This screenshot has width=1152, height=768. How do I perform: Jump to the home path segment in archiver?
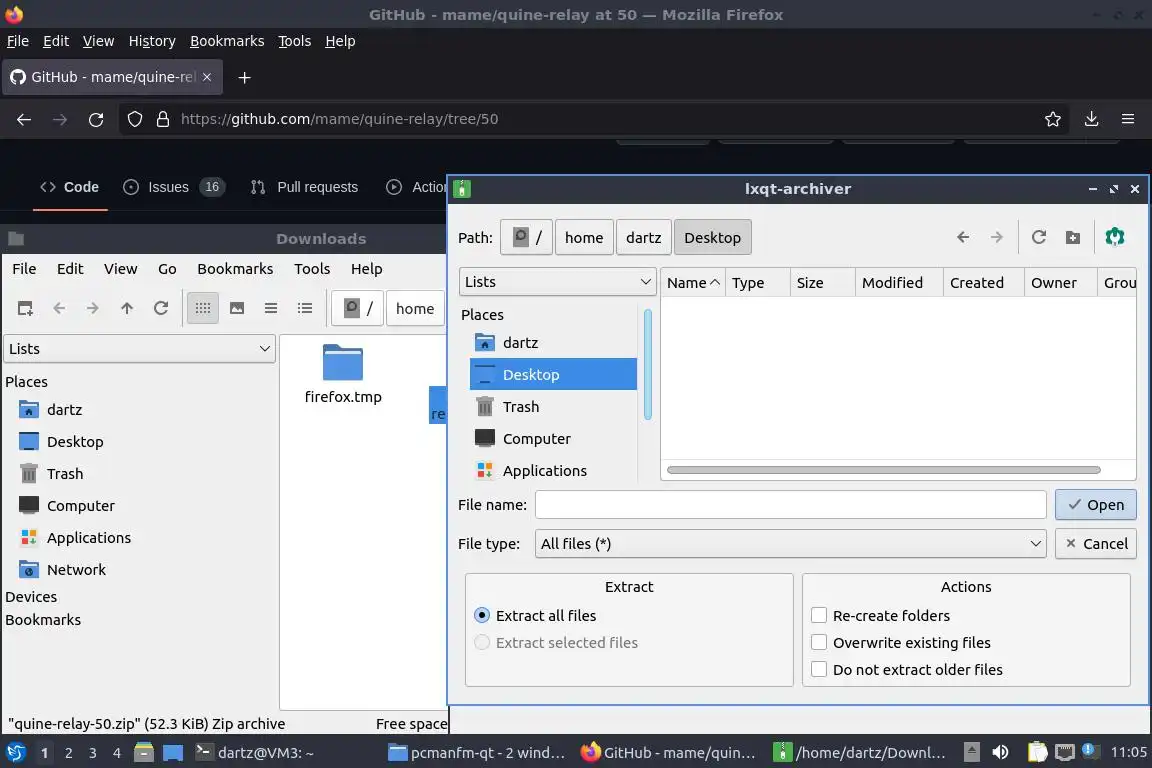pyautogui.click(x=584, y=237)
